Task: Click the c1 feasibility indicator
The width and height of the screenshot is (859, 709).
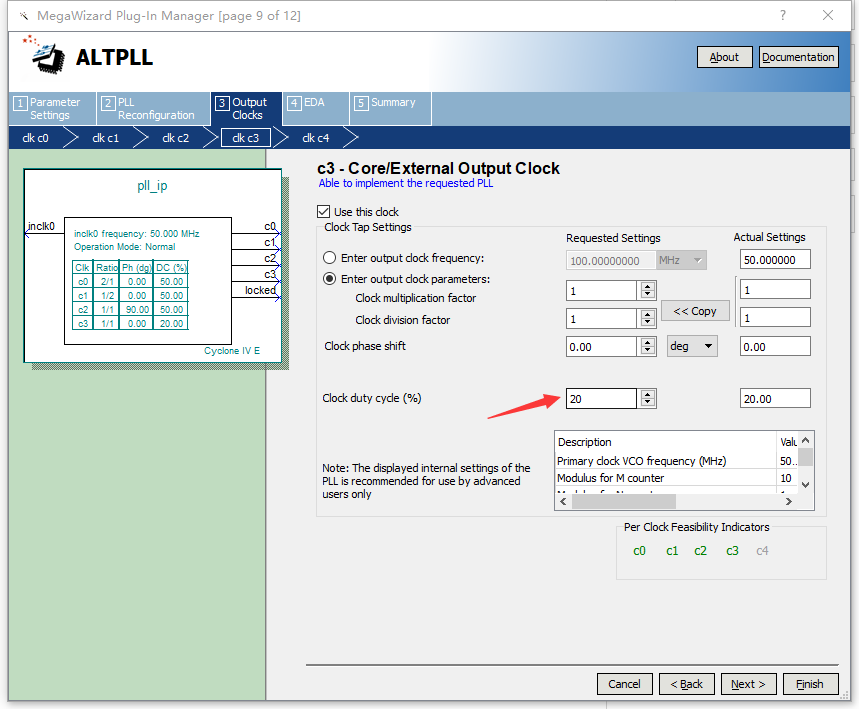Action: 672,551
